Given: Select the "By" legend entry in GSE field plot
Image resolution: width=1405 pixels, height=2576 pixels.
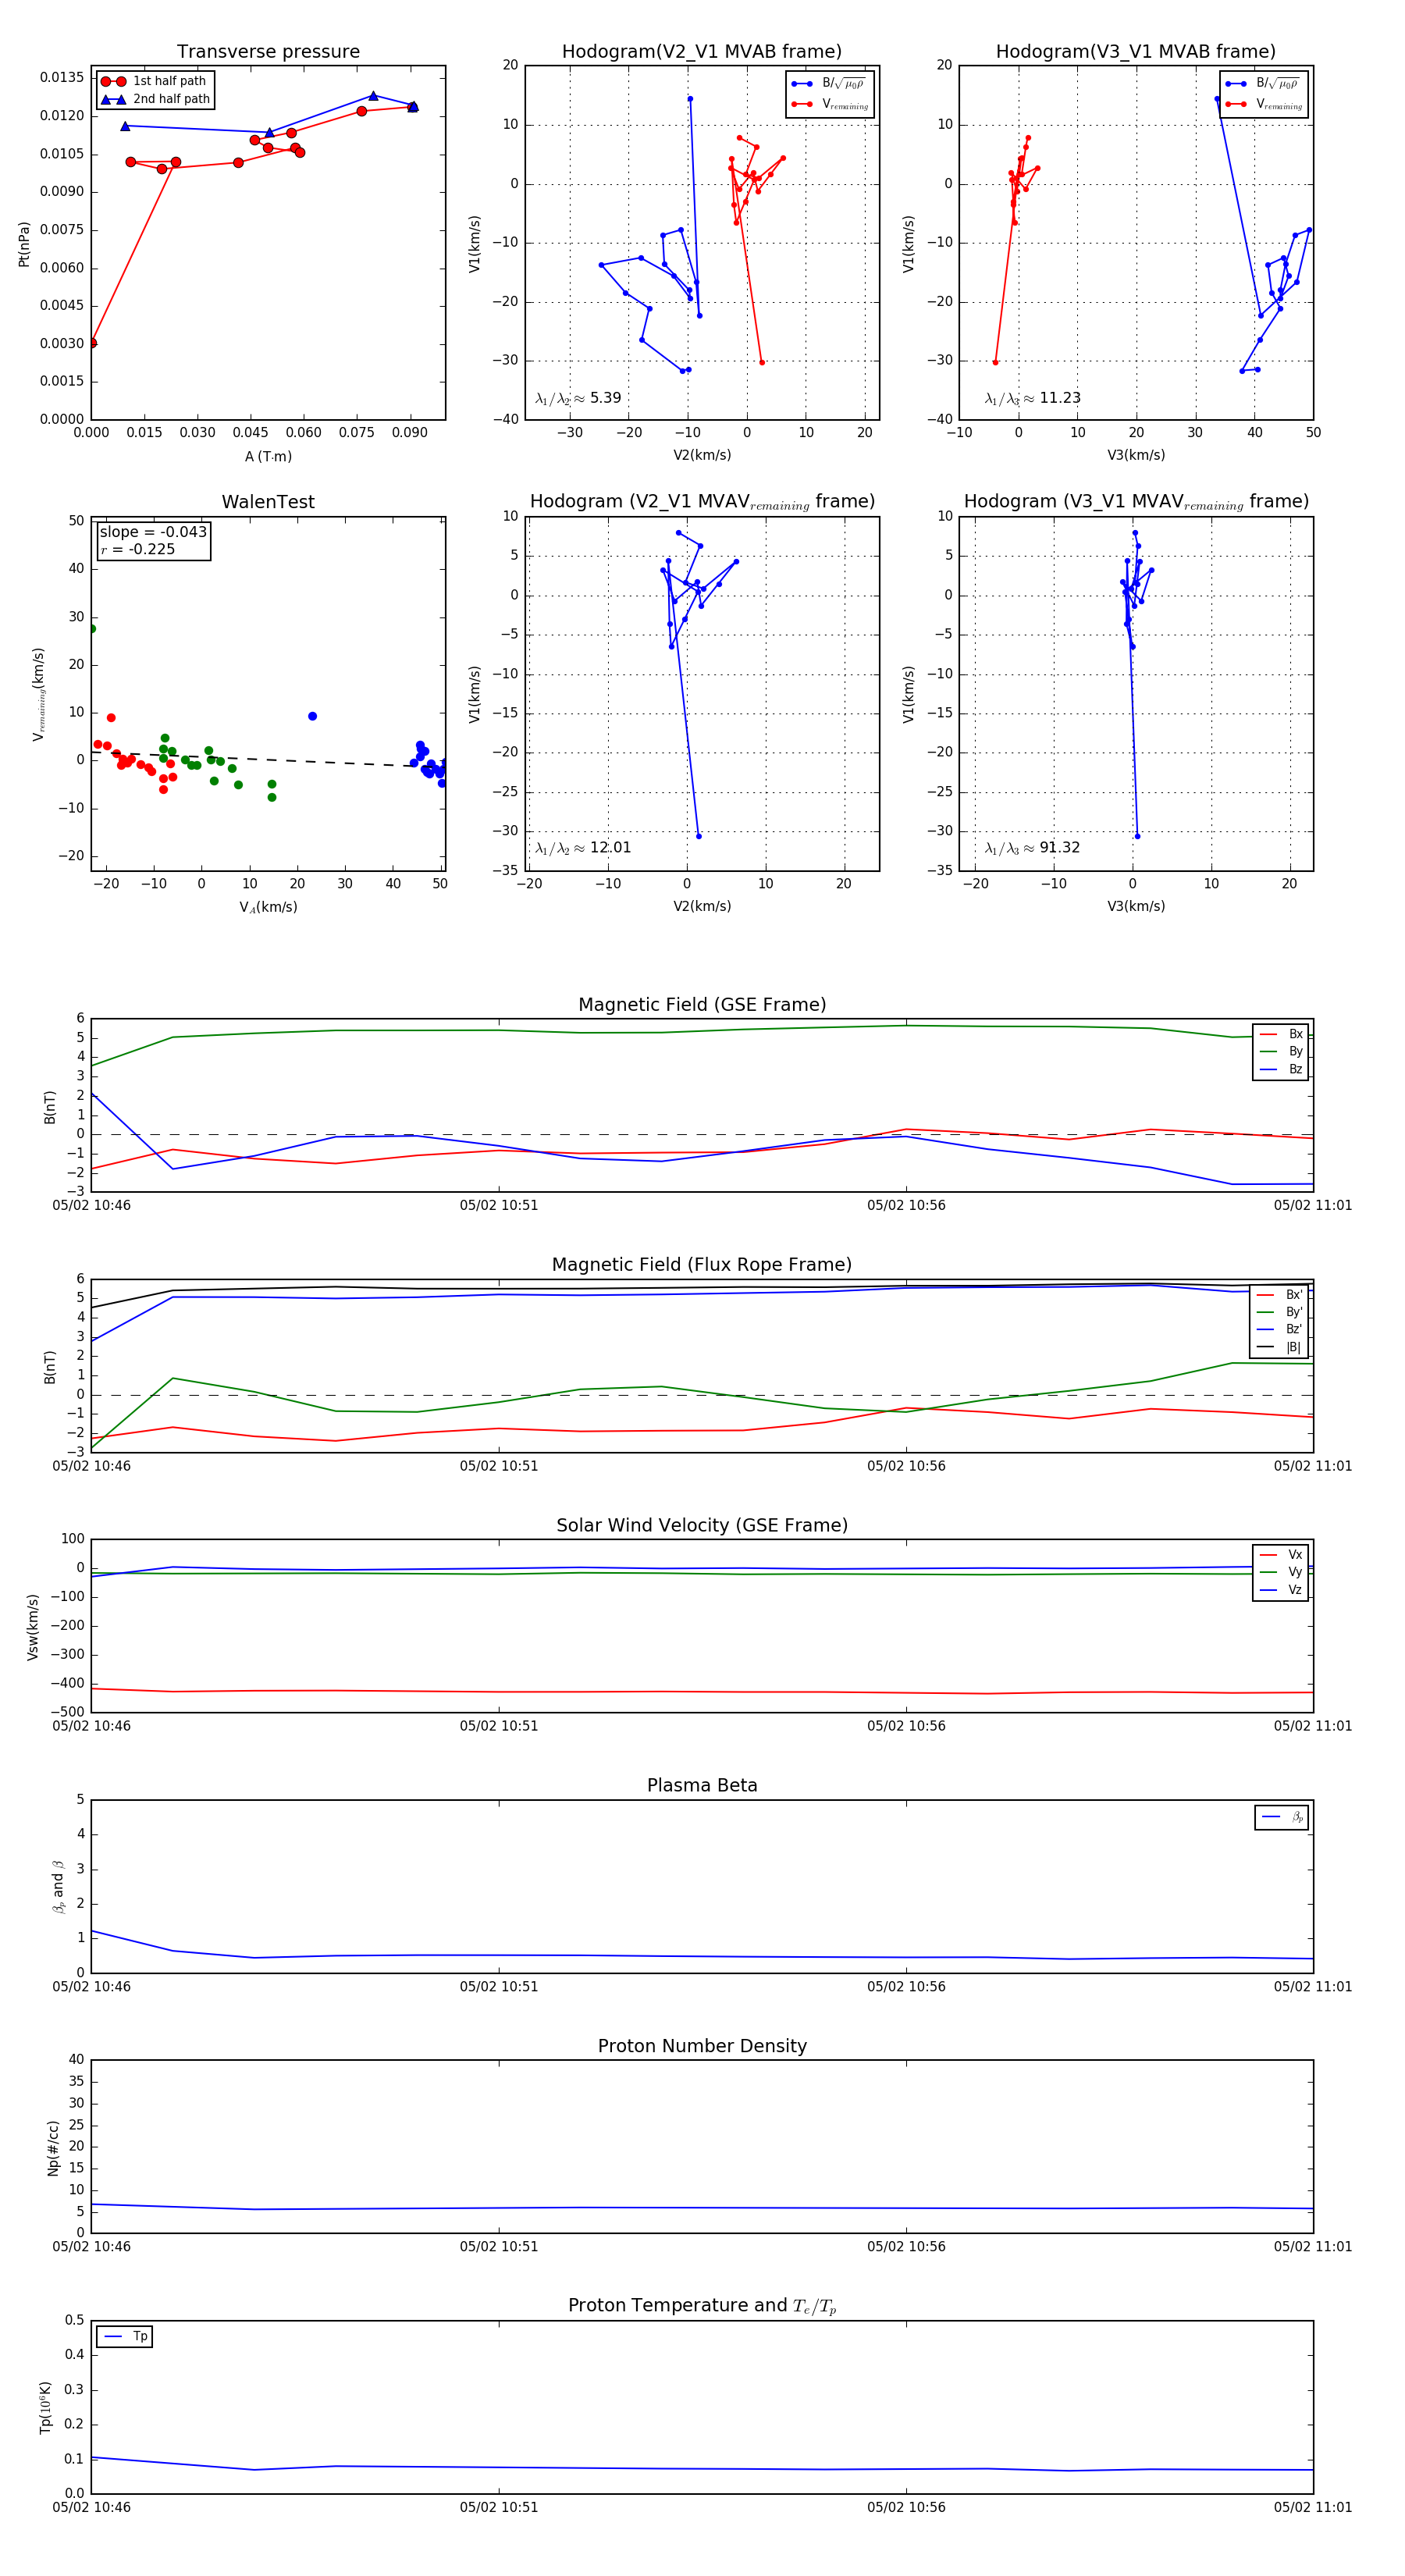Looking at the screenshot, I should click(x=1281, y=1052).
